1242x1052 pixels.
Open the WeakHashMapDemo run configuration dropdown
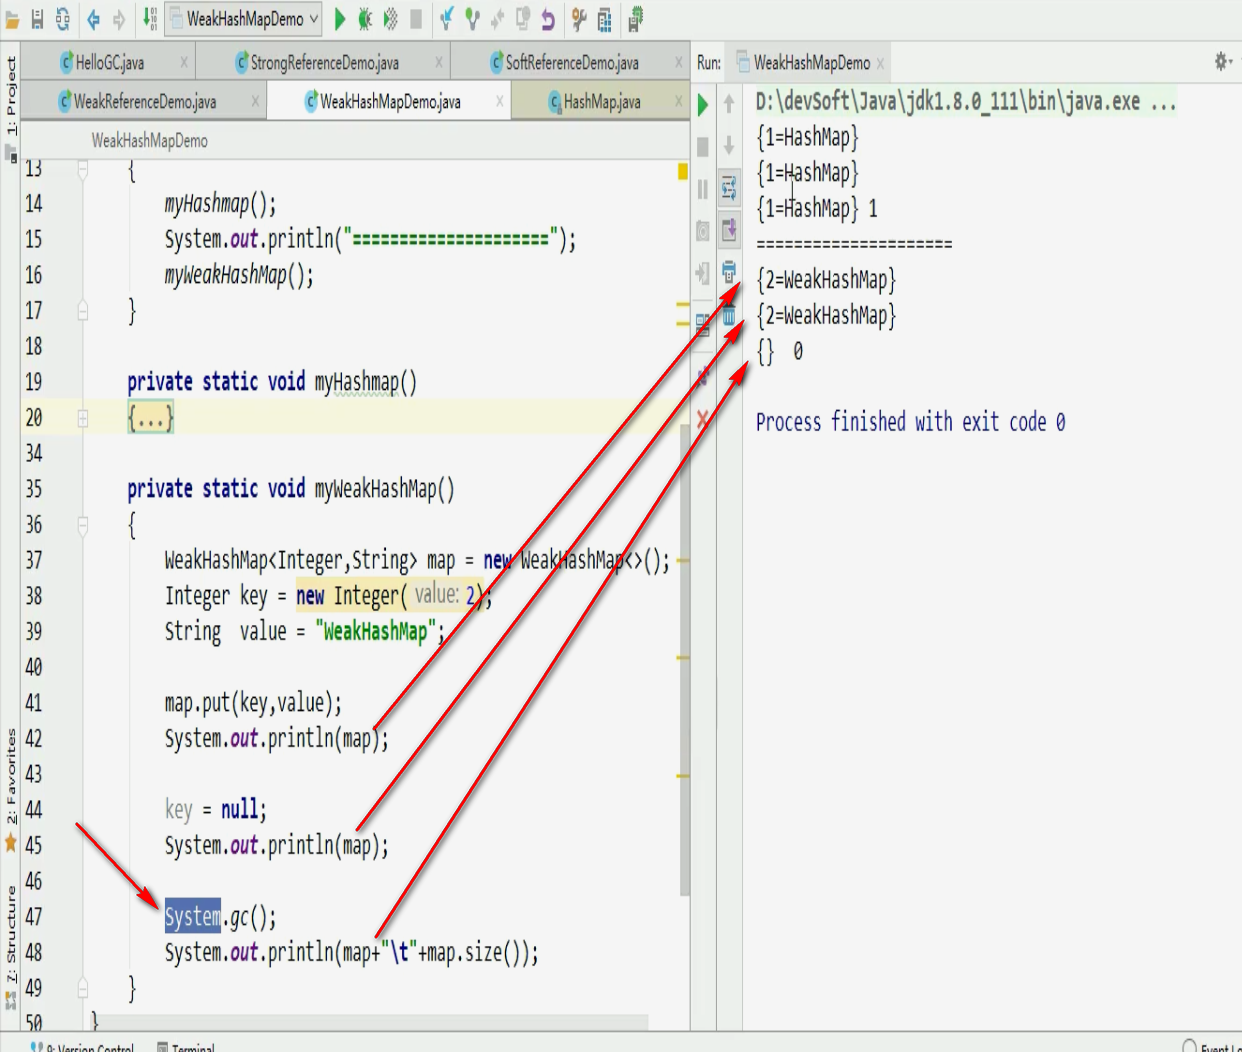(243, 18)
